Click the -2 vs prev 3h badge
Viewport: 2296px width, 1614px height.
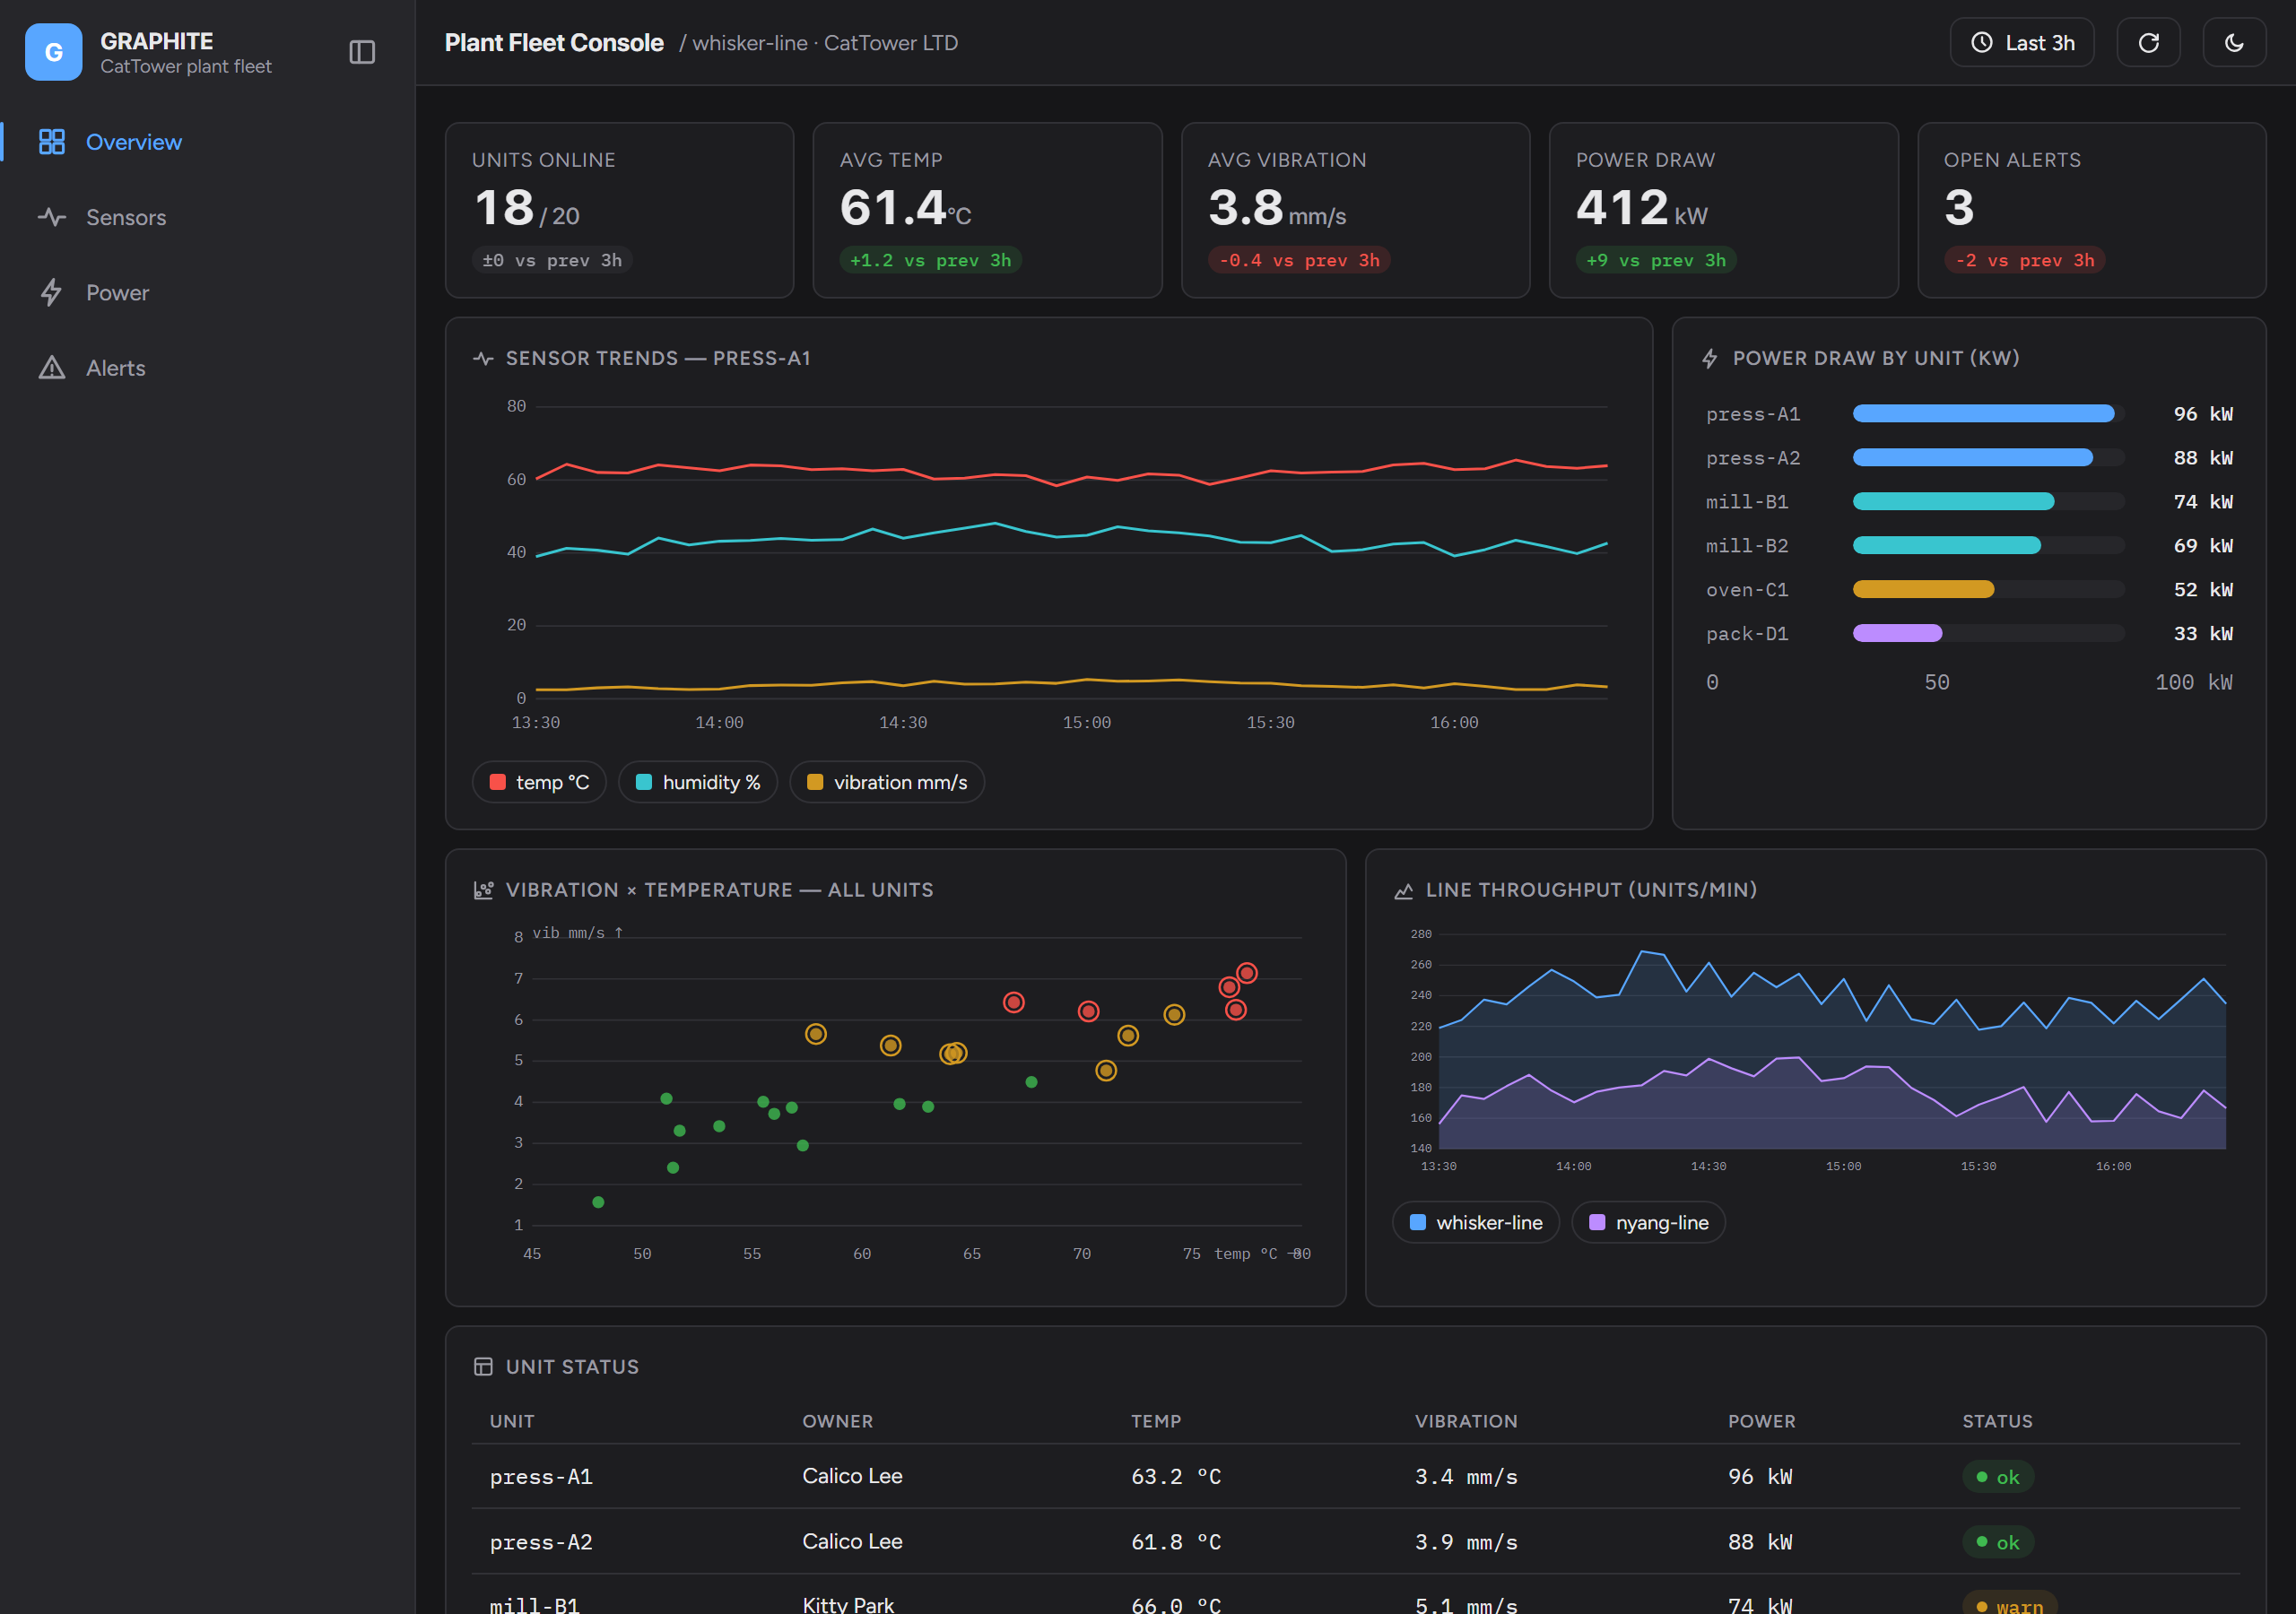pos(2025,260)
